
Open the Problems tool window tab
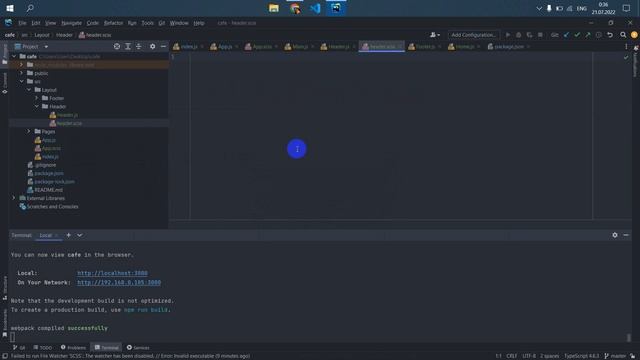73,348
